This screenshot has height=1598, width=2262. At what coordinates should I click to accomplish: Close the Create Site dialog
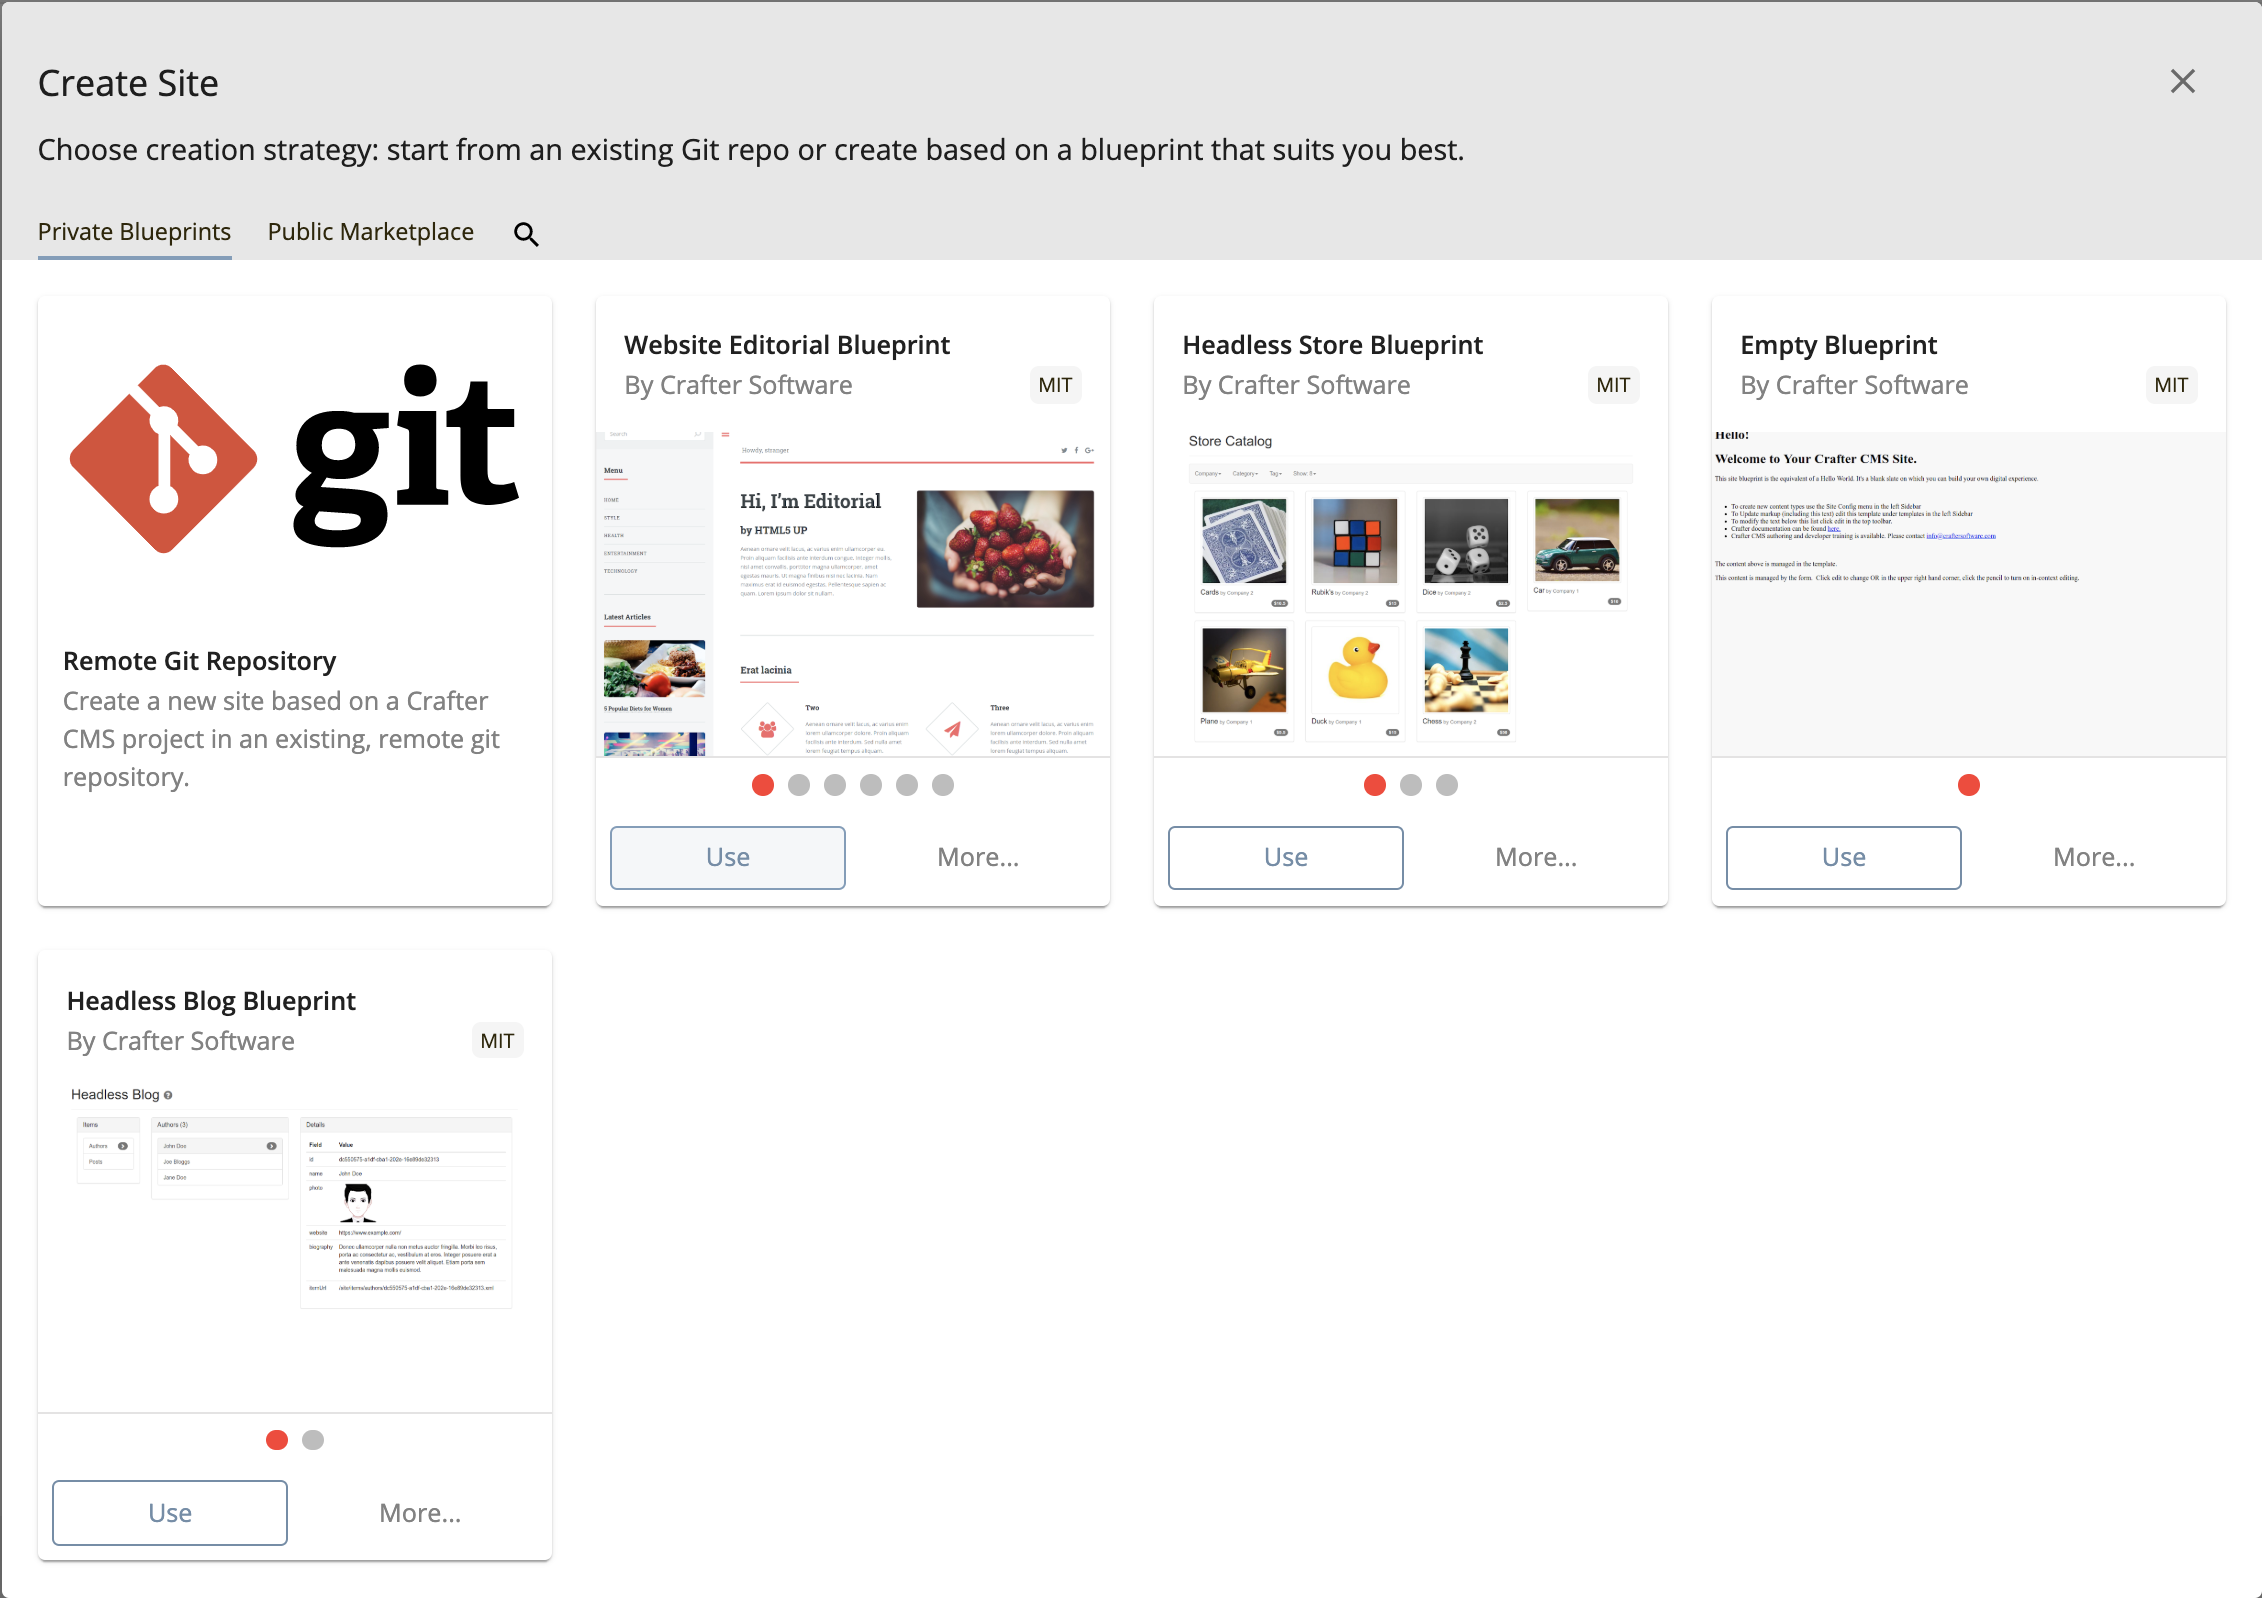(2182, 81)
